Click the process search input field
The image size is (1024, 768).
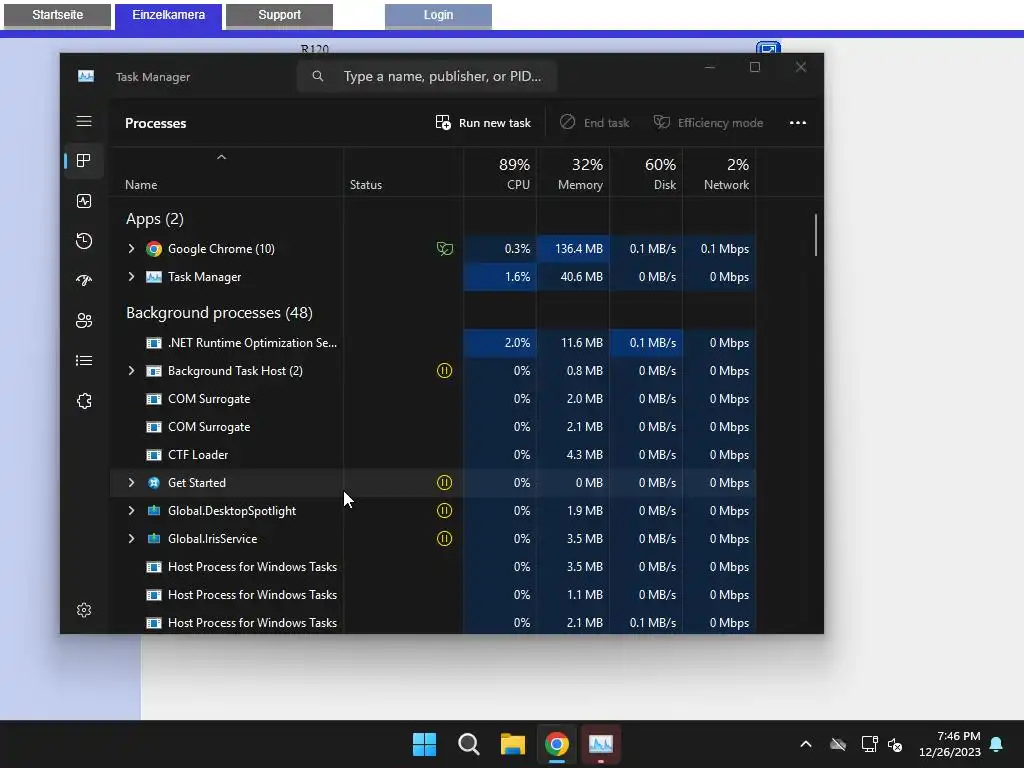tap(427, 76)
